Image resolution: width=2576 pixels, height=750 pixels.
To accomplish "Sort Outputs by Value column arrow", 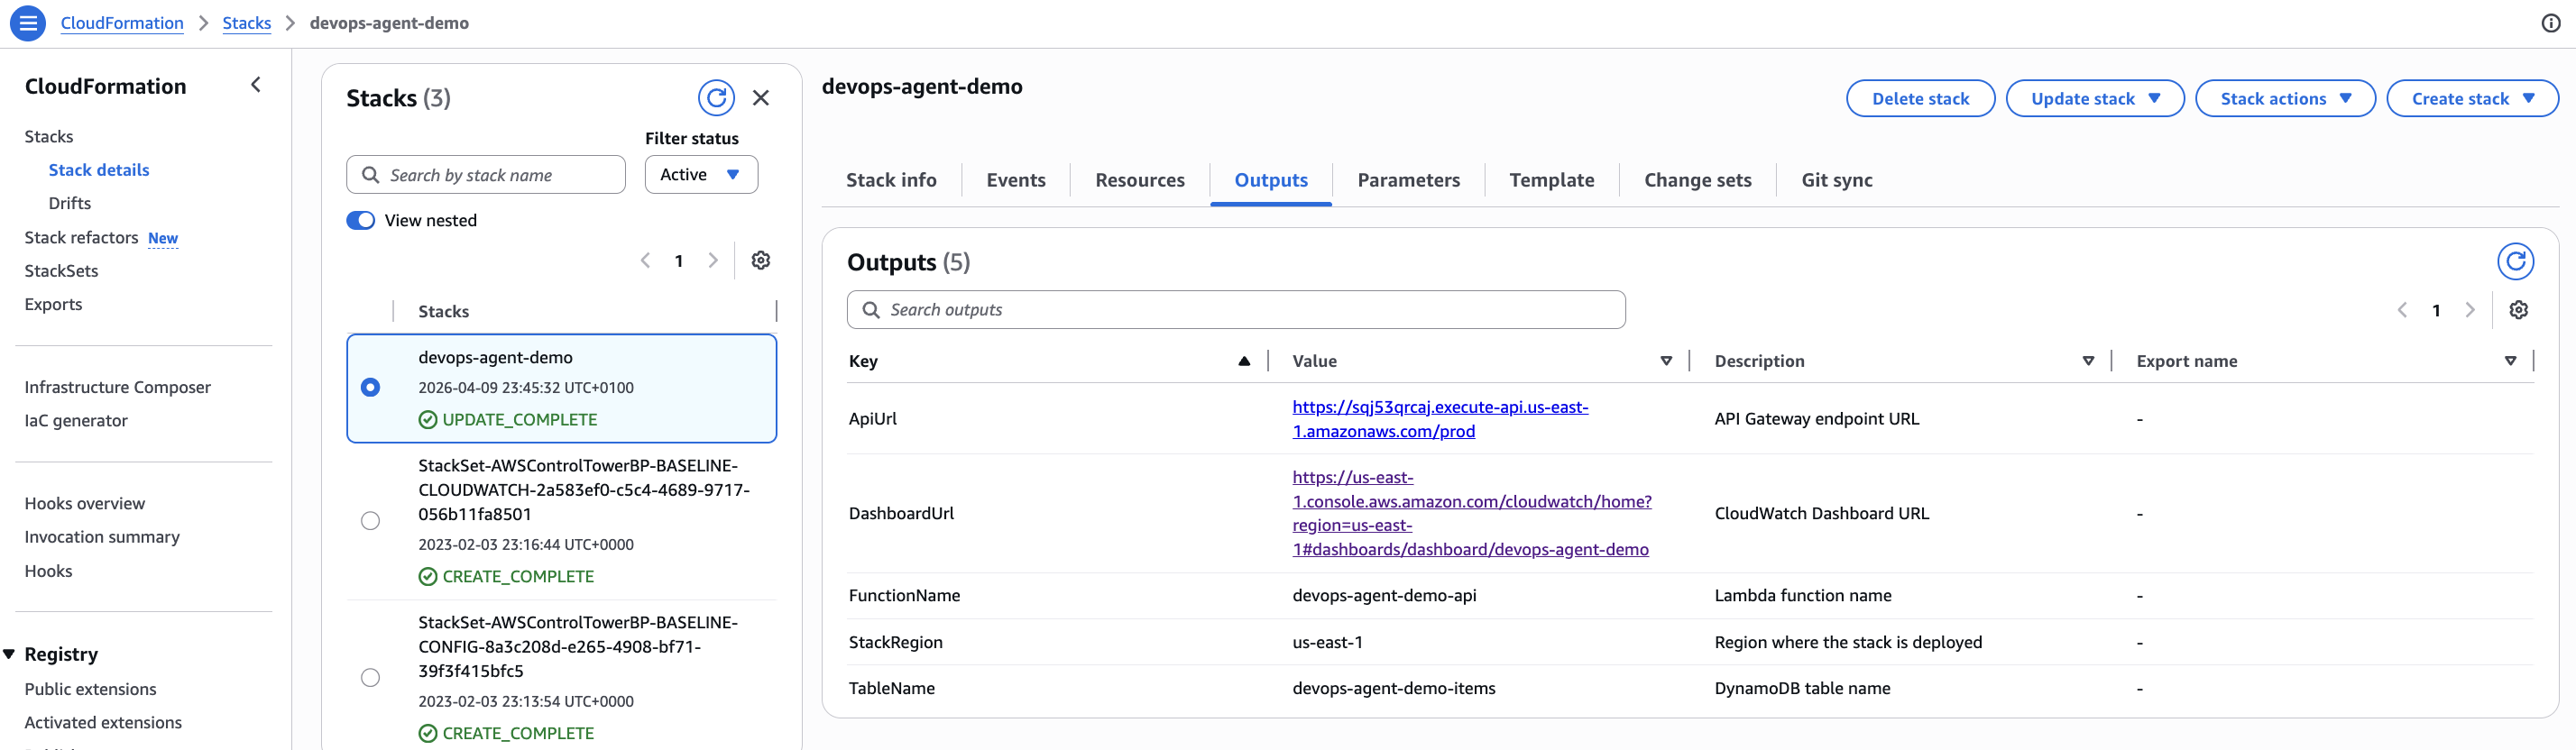I will [x=1666, y=361].
